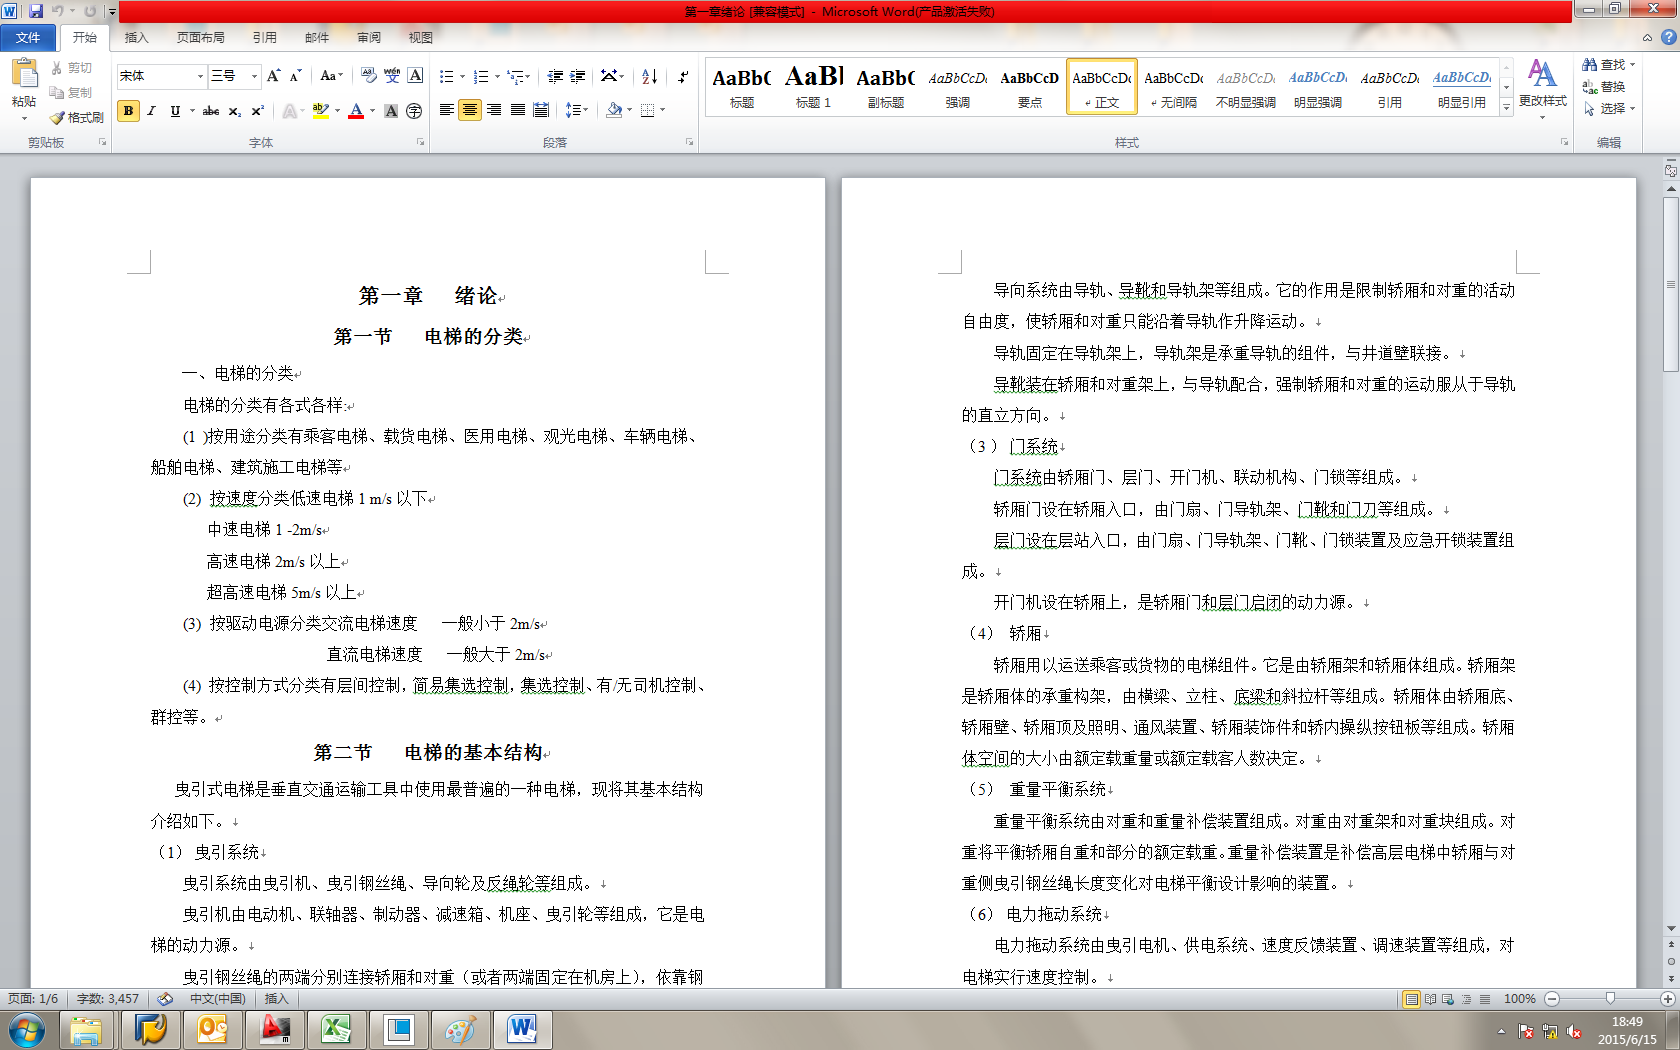Image resolution: width=1680 pixels, height=1050 pixels.
Task: Click the Clear Formatting eraser icon
Action: (x=368, y=76)
